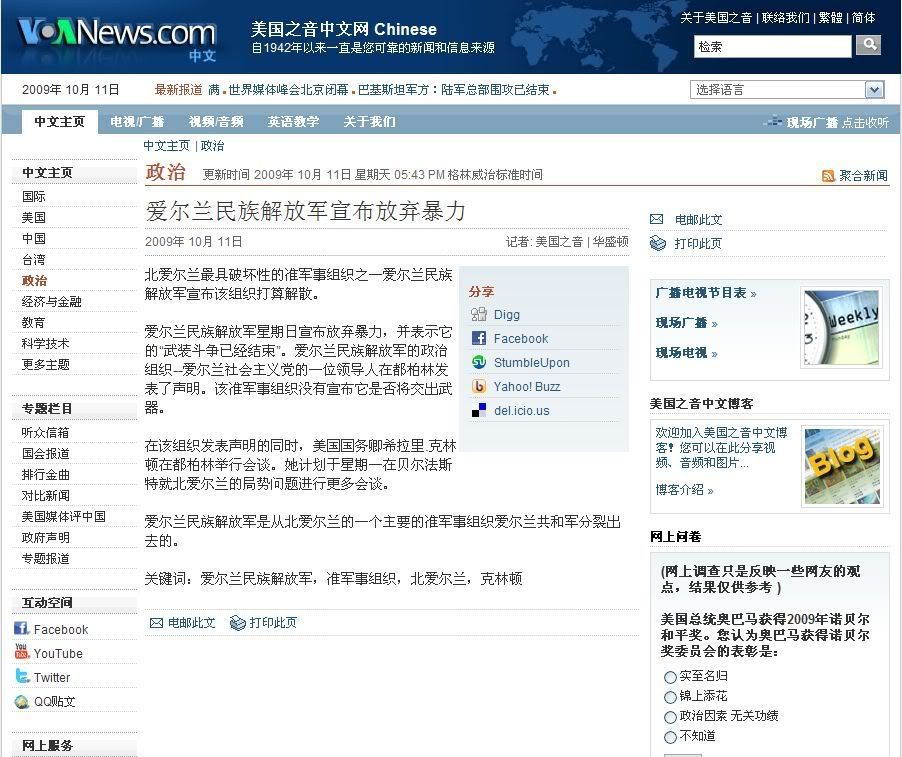Open 经济与金融 in left sidebar

(x=52, y=302)
